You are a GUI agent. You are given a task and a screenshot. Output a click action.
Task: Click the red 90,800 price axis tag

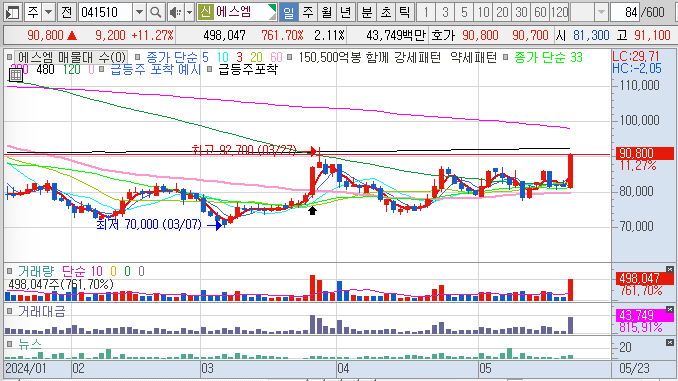point(645,153)
